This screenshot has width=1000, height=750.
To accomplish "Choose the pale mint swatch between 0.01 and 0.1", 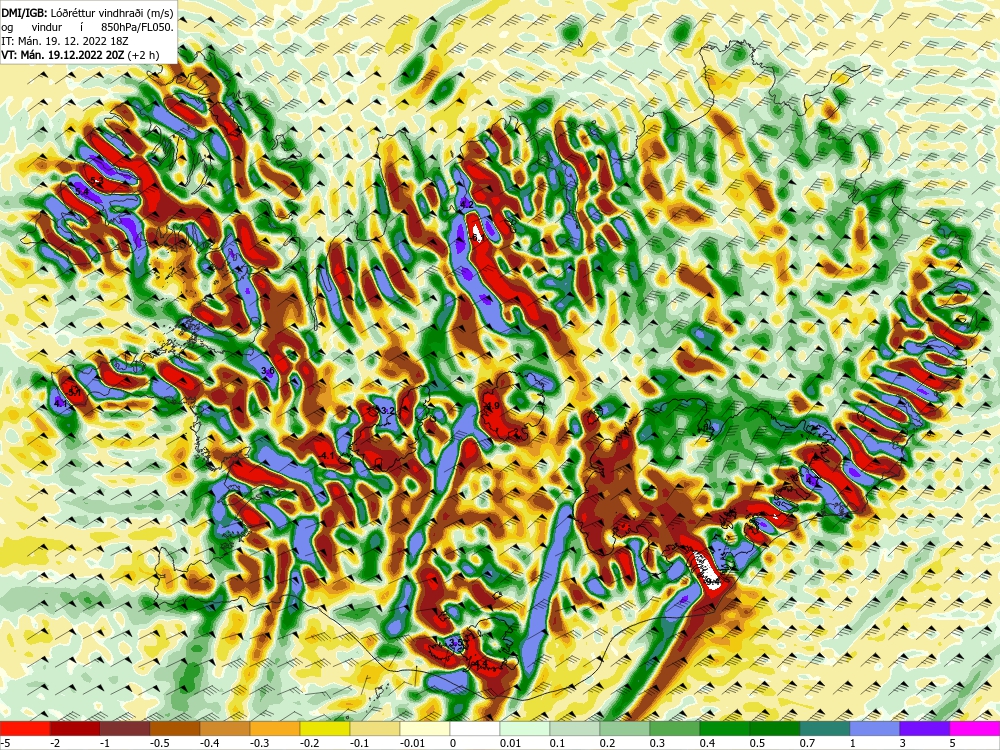I will [525, 728].
